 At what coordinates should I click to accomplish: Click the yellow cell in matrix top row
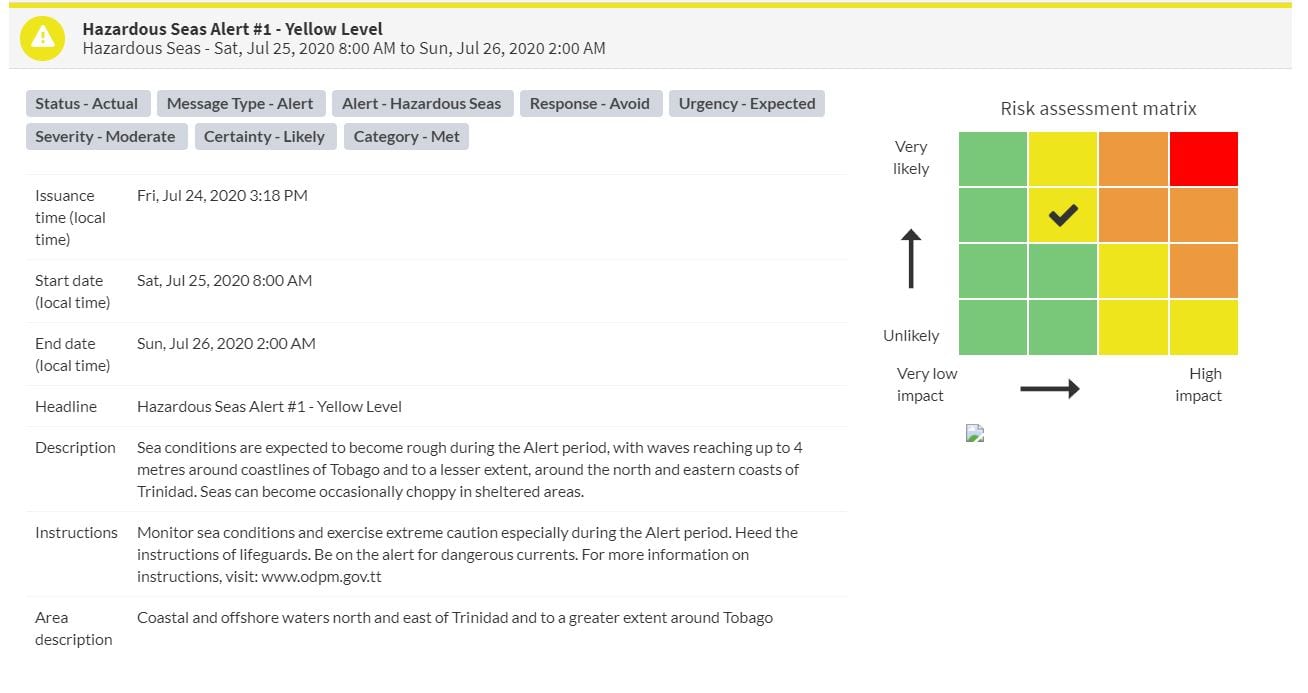coord(1063,159)
